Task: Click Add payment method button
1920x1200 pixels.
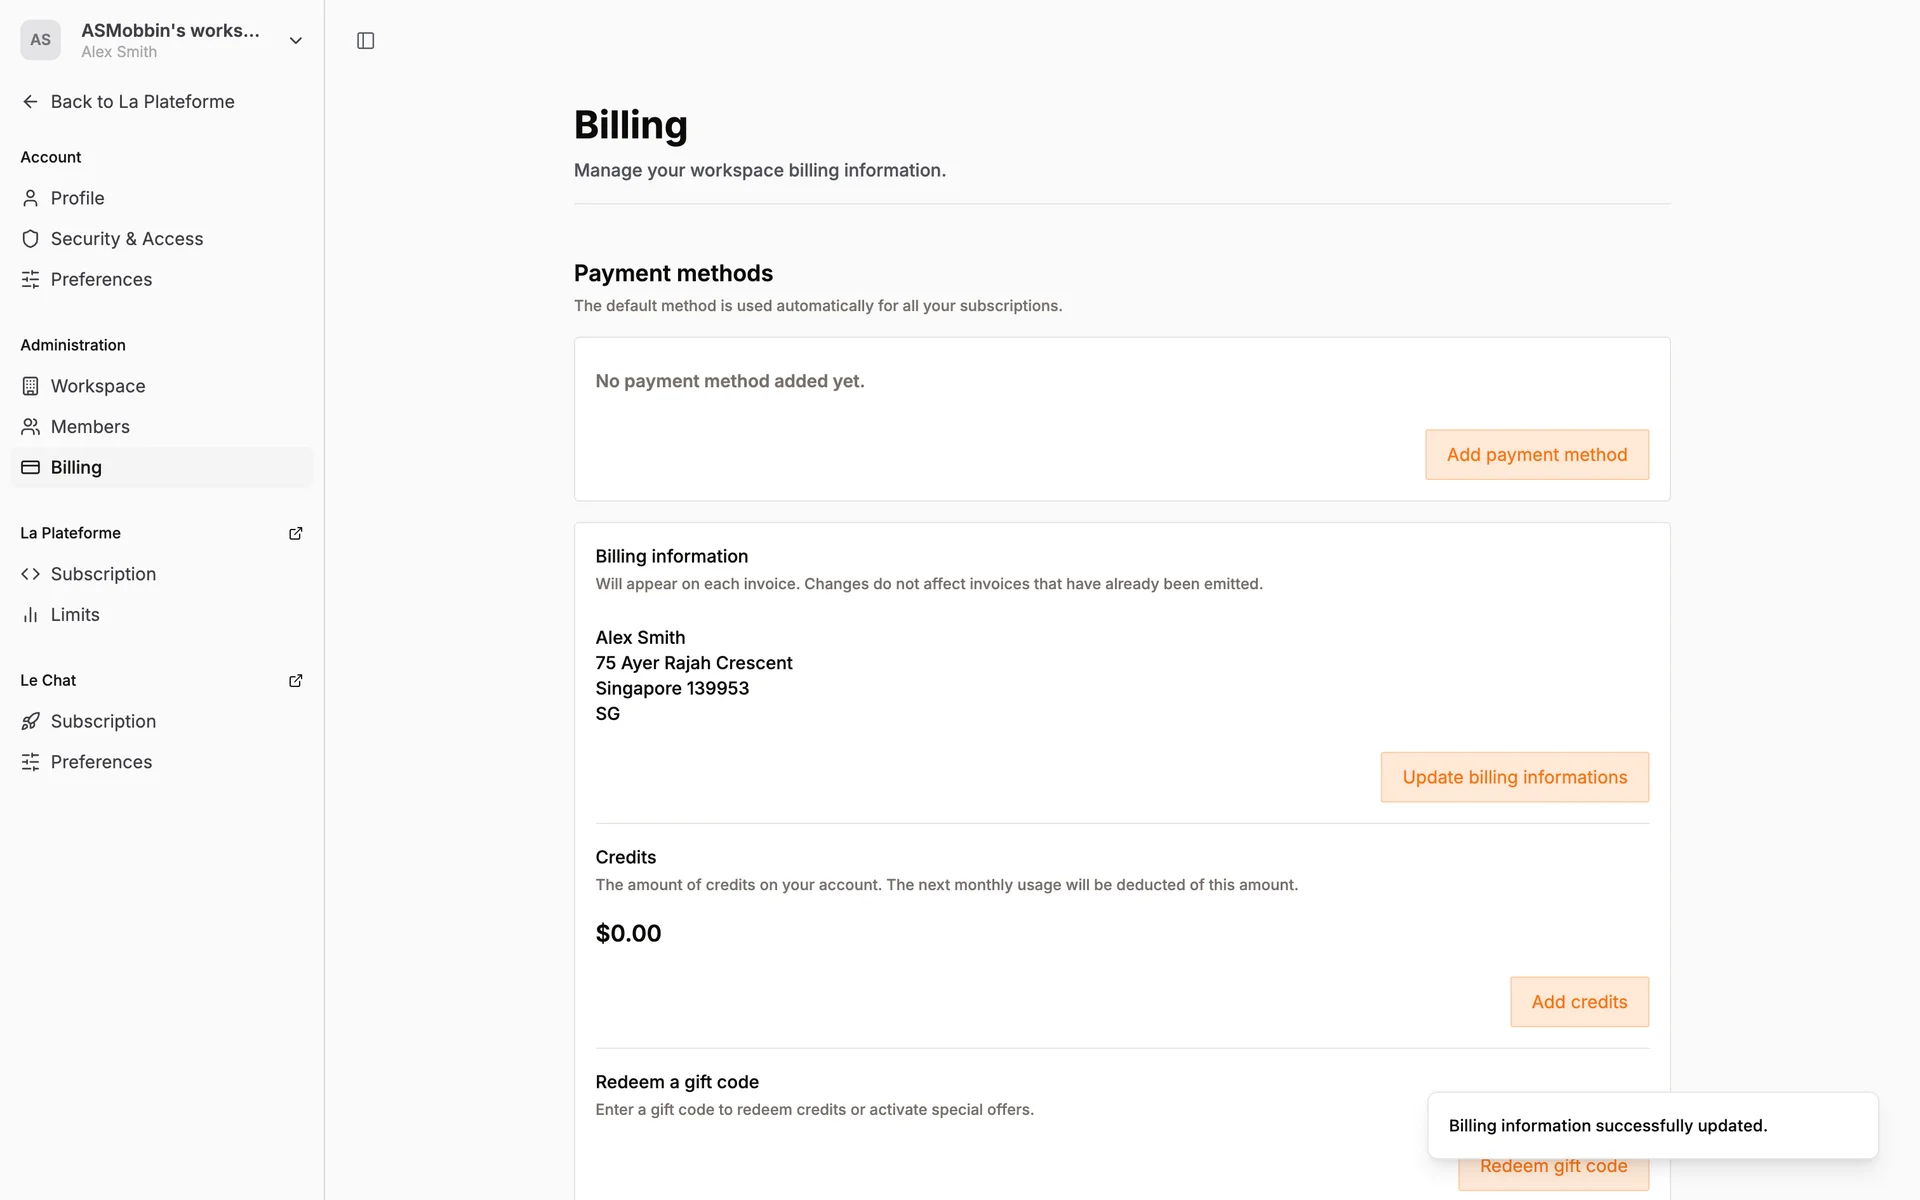Action: [1536, 455]
